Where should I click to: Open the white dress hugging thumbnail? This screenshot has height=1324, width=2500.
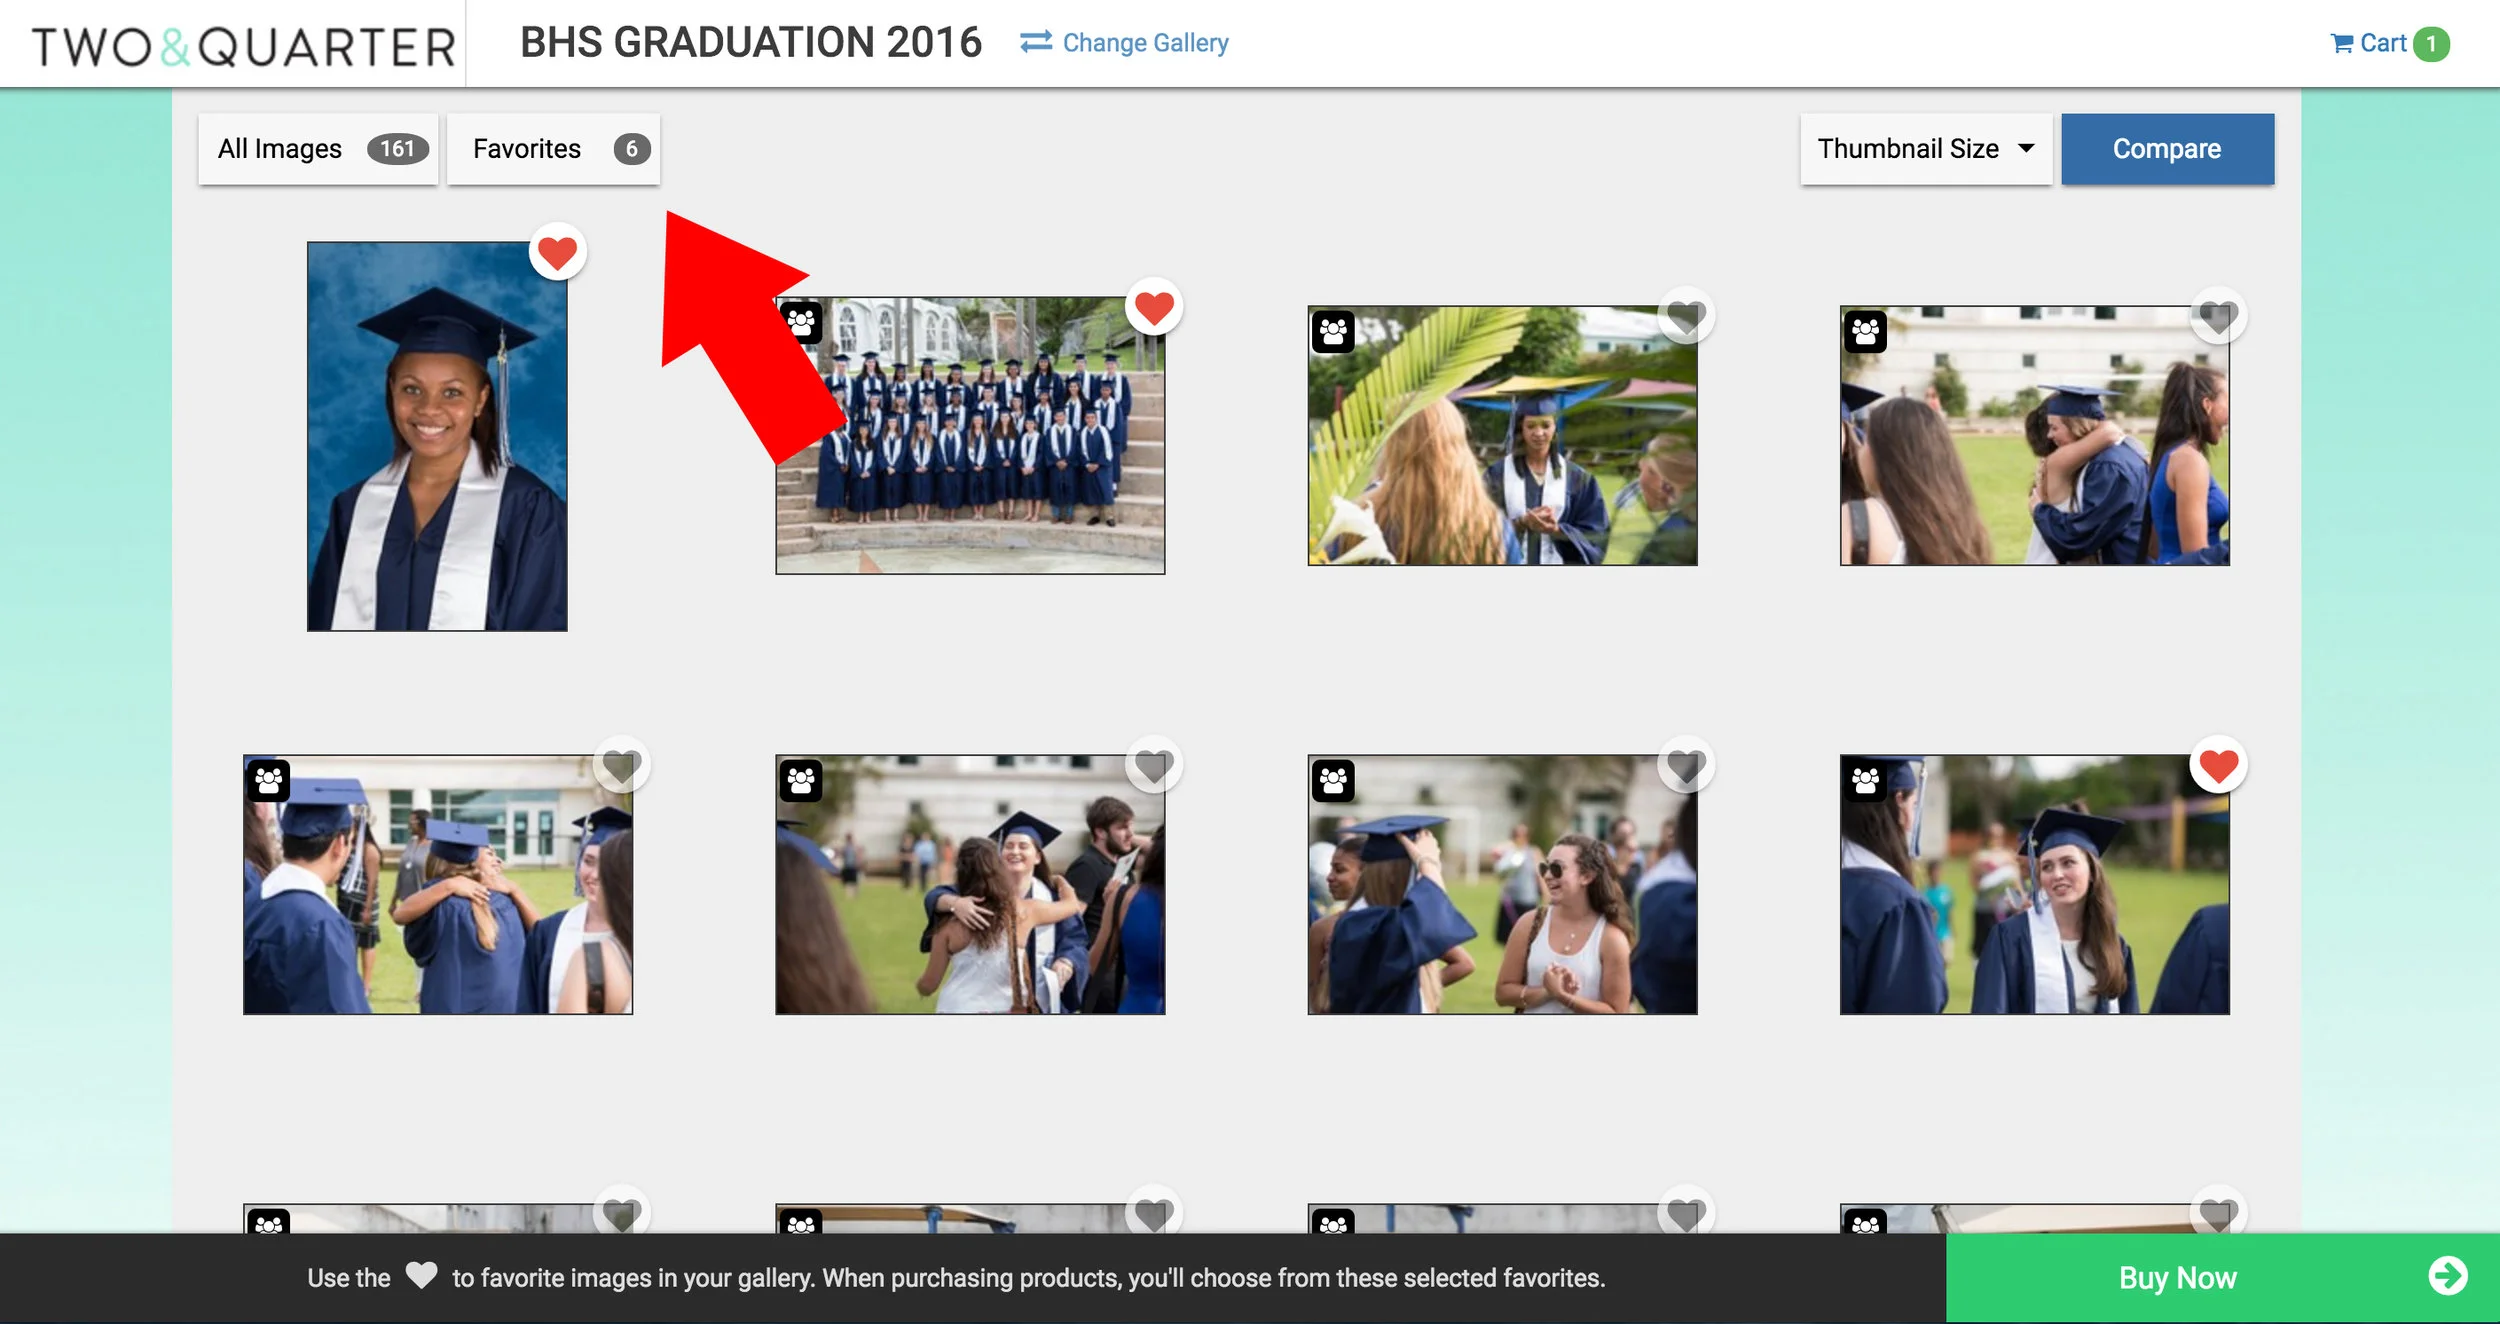point(970,884)
